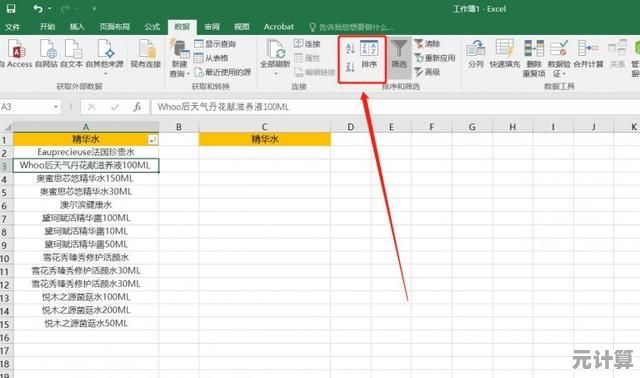This screenshot has height=378, width=640.
Task: Open 数据验证 (Data Validation) dropdown
Action: pos(559,58)
